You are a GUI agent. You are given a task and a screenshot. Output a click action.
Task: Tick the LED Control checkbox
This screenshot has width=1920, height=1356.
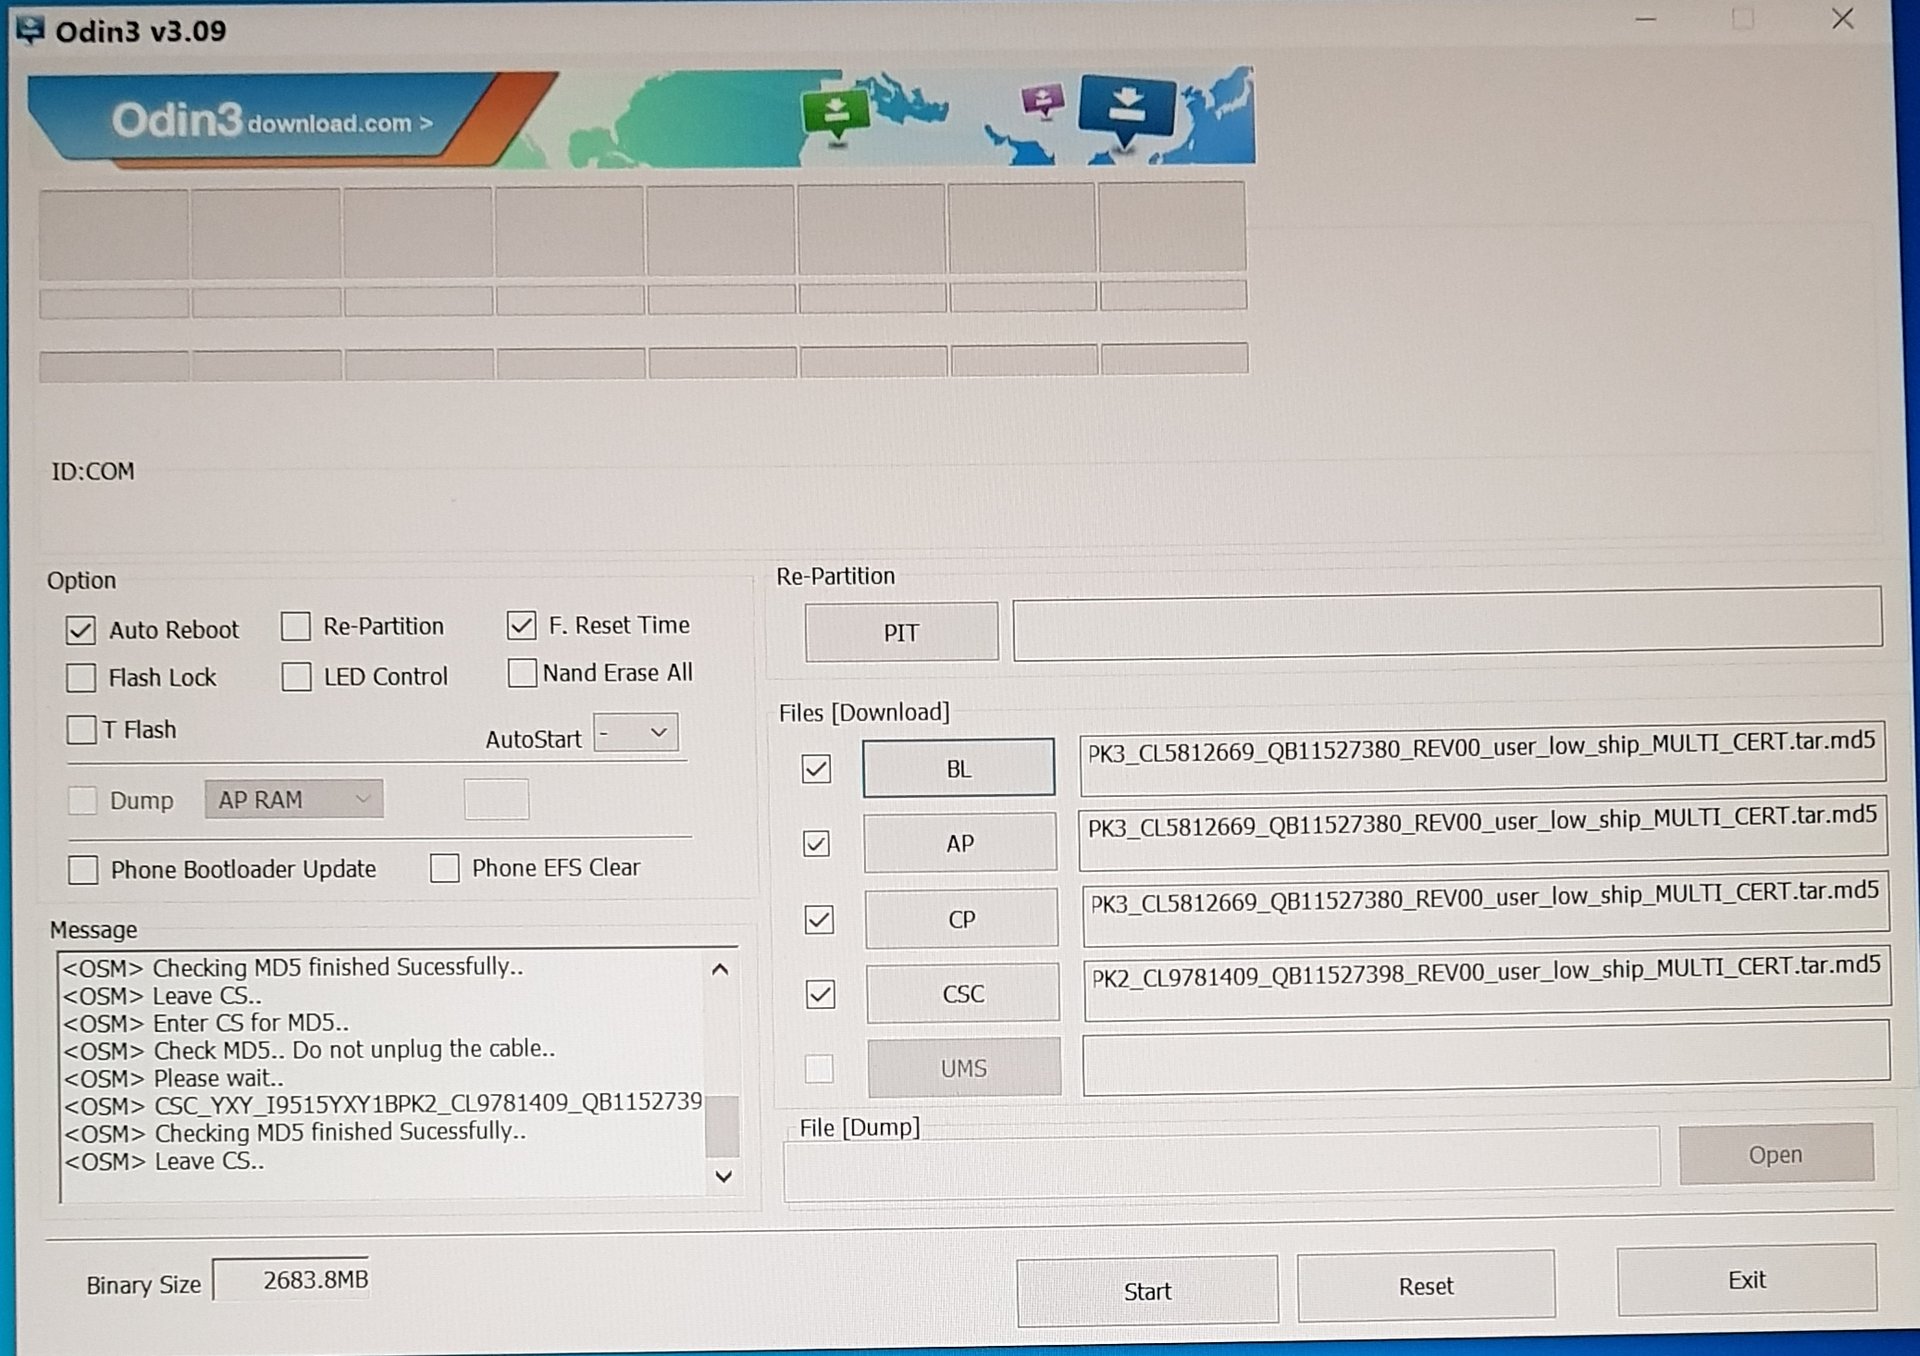click(296, 677)
